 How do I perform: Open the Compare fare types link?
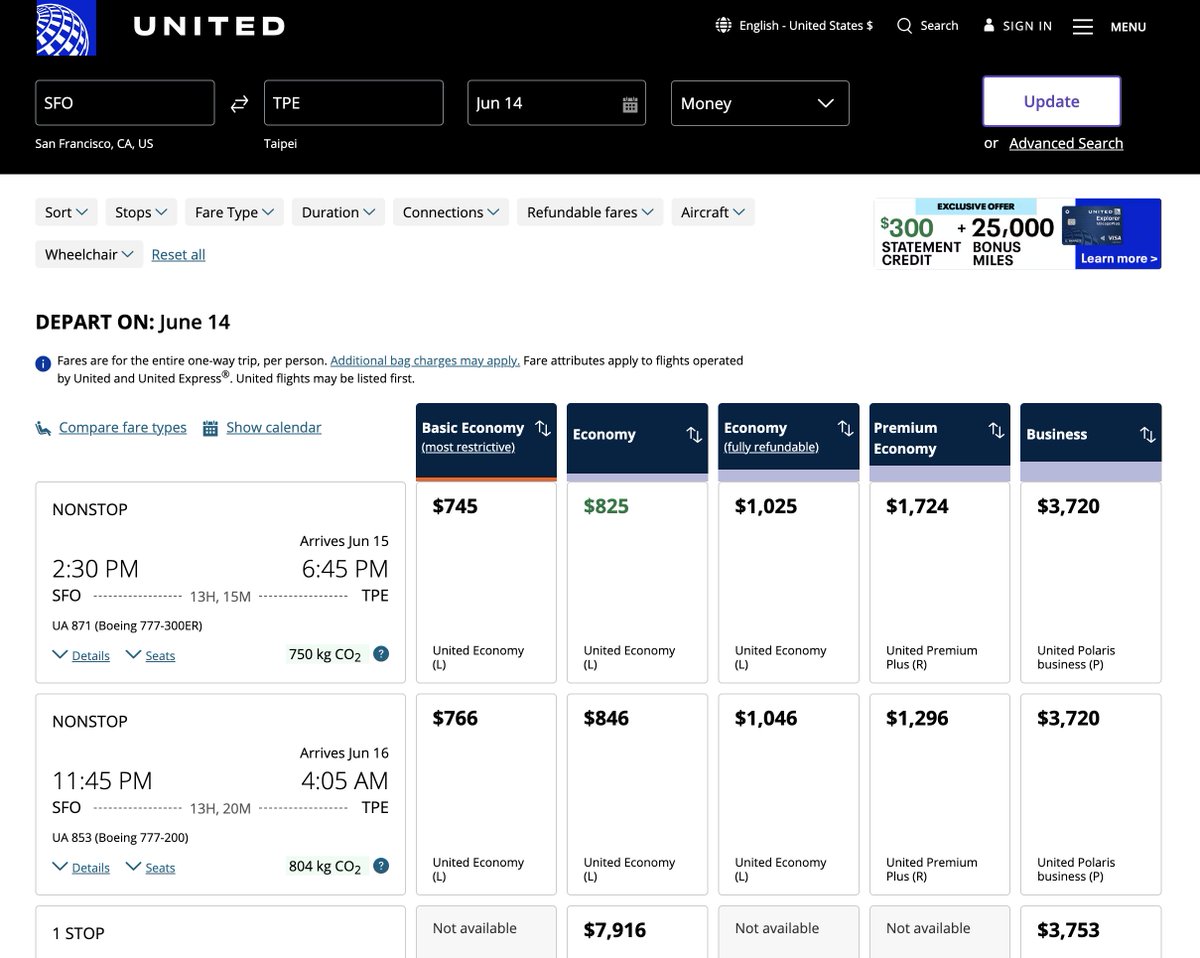pyautogui.click(x=123, y=428)
